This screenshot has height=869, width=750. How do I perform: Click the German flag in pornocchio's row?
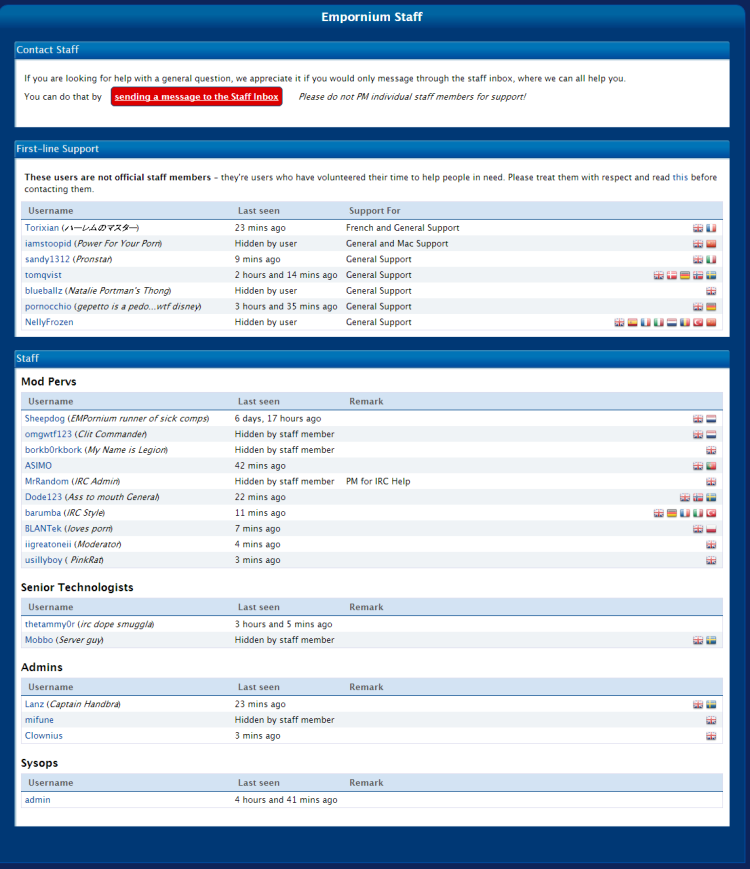(711, 306)
